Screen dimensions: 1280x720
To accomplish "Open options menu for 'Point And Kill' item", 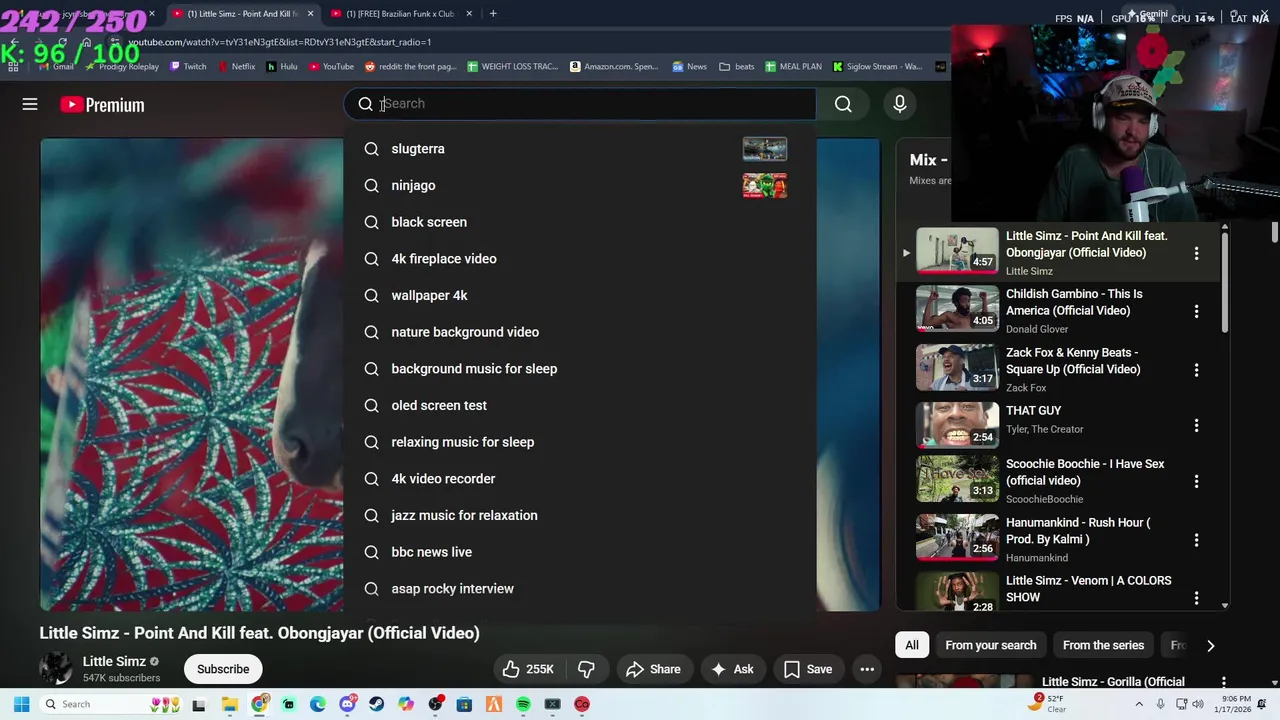I will [1196, 253].
